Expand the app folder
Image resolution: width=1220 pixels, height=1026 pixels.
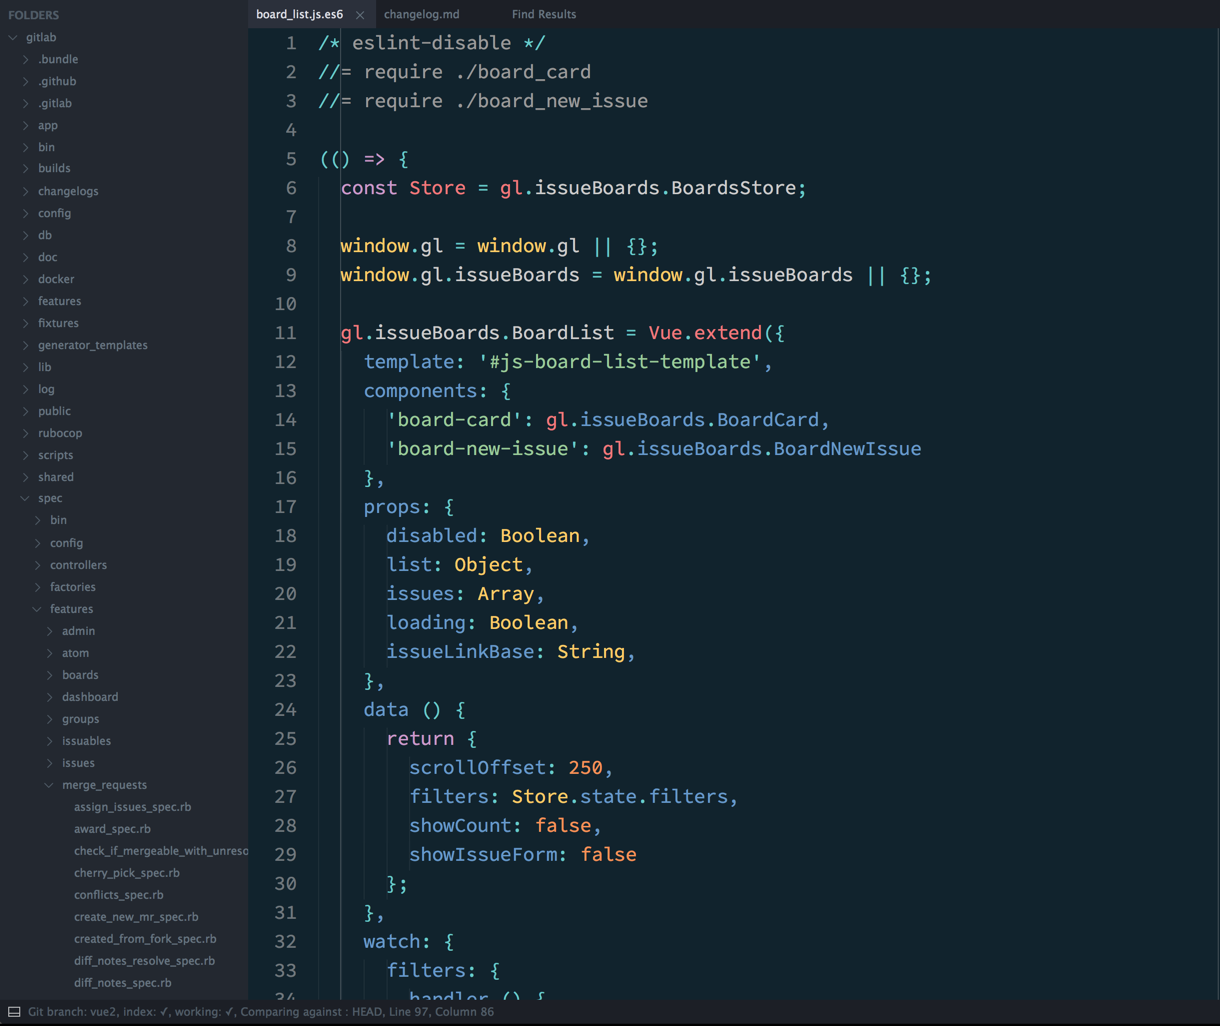click(x=26, y=126)
